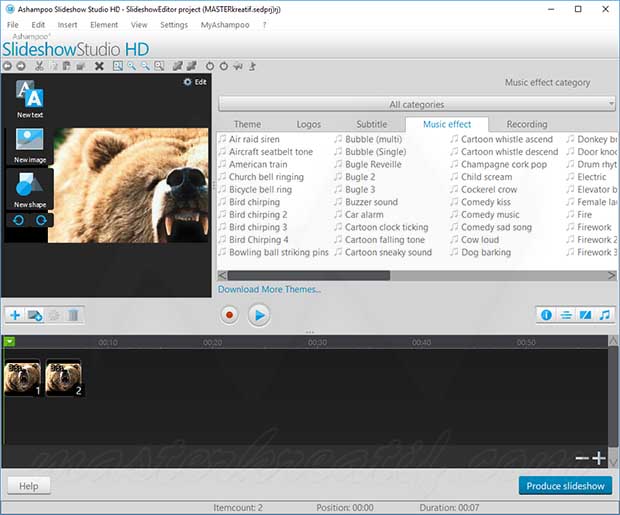
Task: Switch to the Recording tab
Action: pos(527,124)
